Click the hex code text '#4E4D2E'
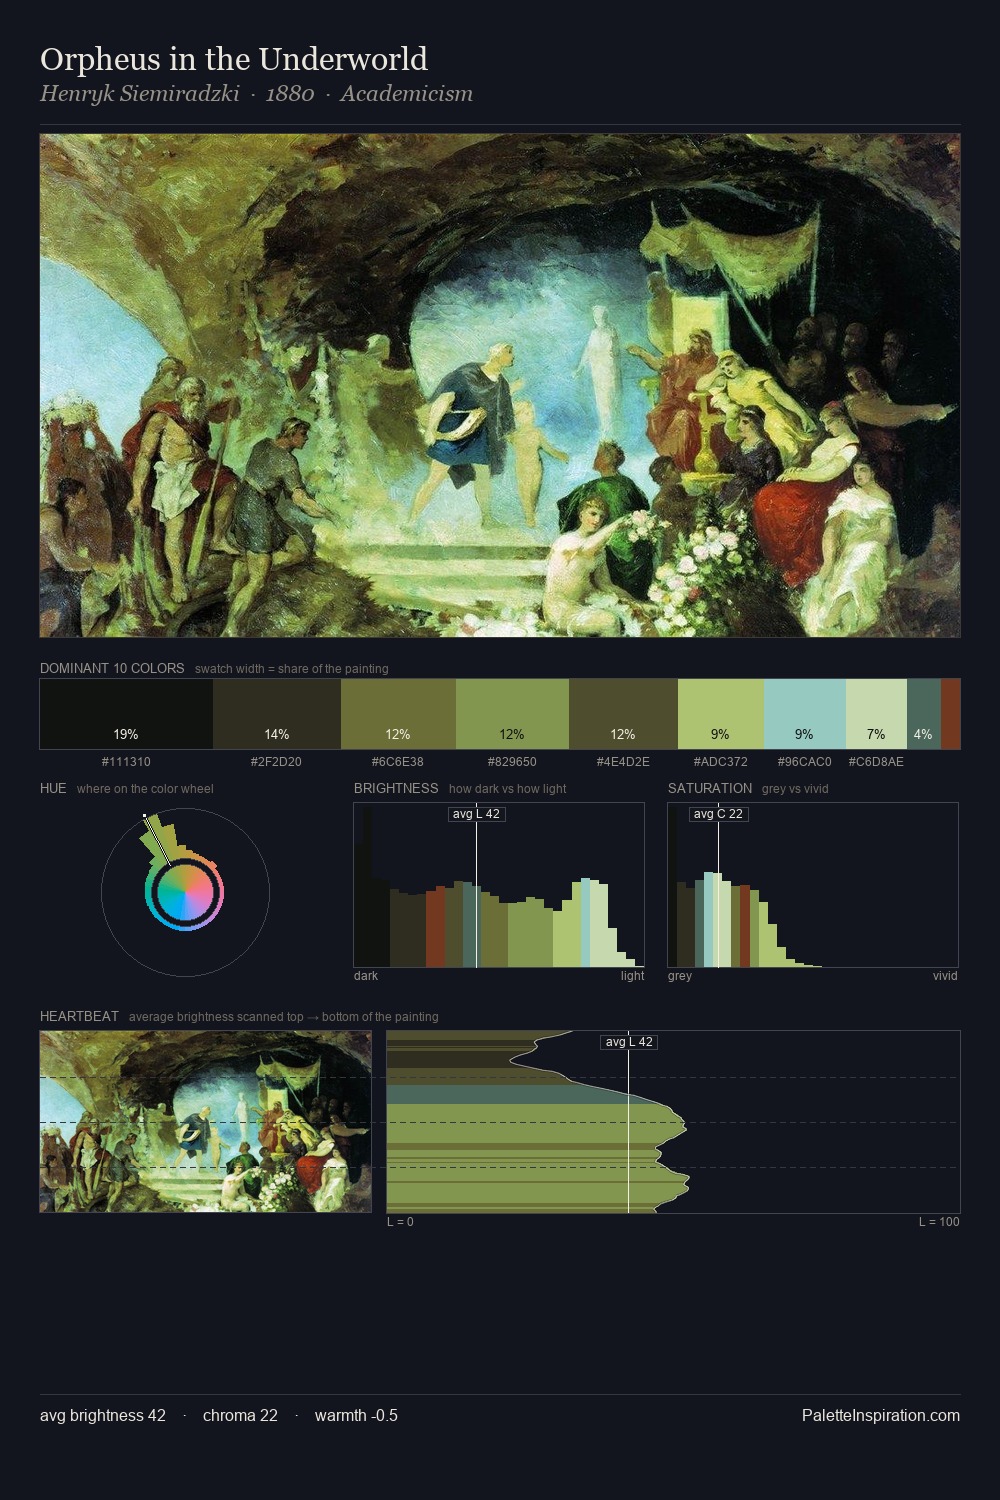Image resolution: width=1000 pixels, height=1500 pixels. click(x=623, y=762)
